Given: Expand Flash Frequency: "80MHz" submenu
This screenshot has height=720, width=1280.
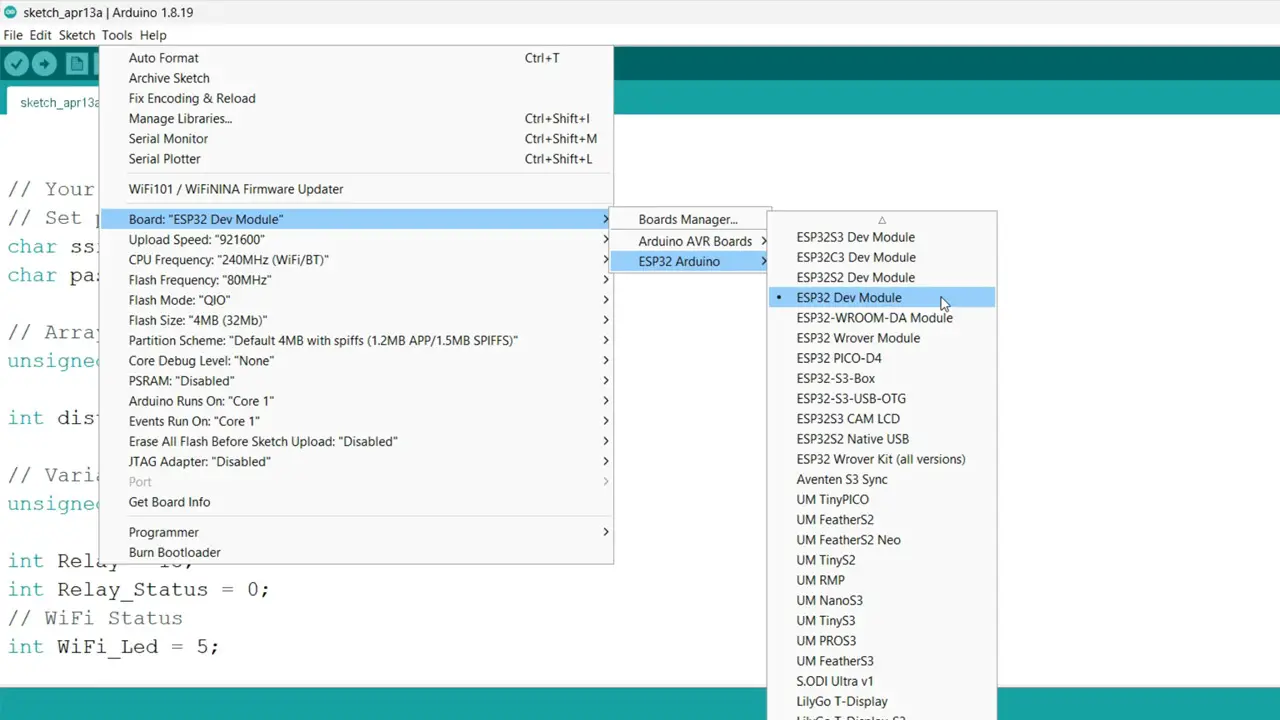Looking at the screenshot, I should click(356, 280).
